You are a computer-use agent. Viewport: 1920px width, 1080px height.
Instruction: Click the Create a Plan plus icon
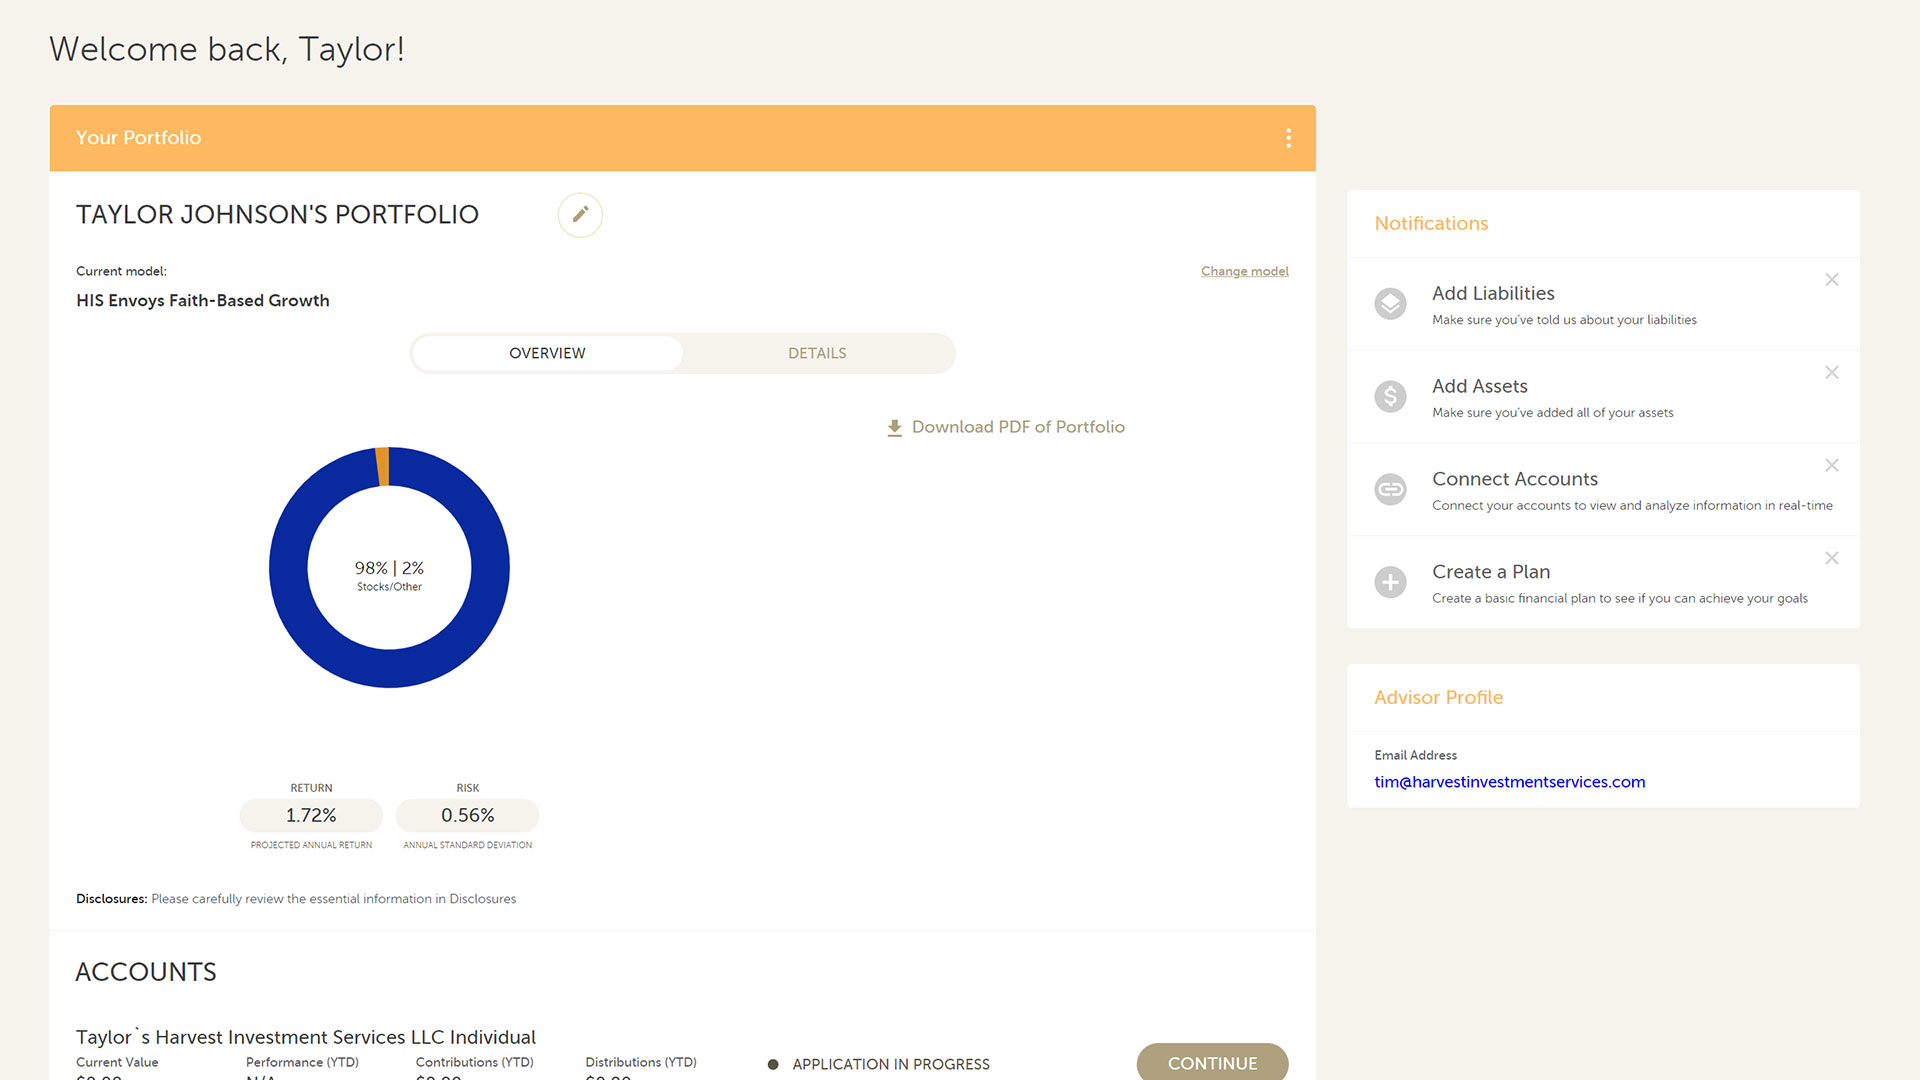tap(1390, 582)
